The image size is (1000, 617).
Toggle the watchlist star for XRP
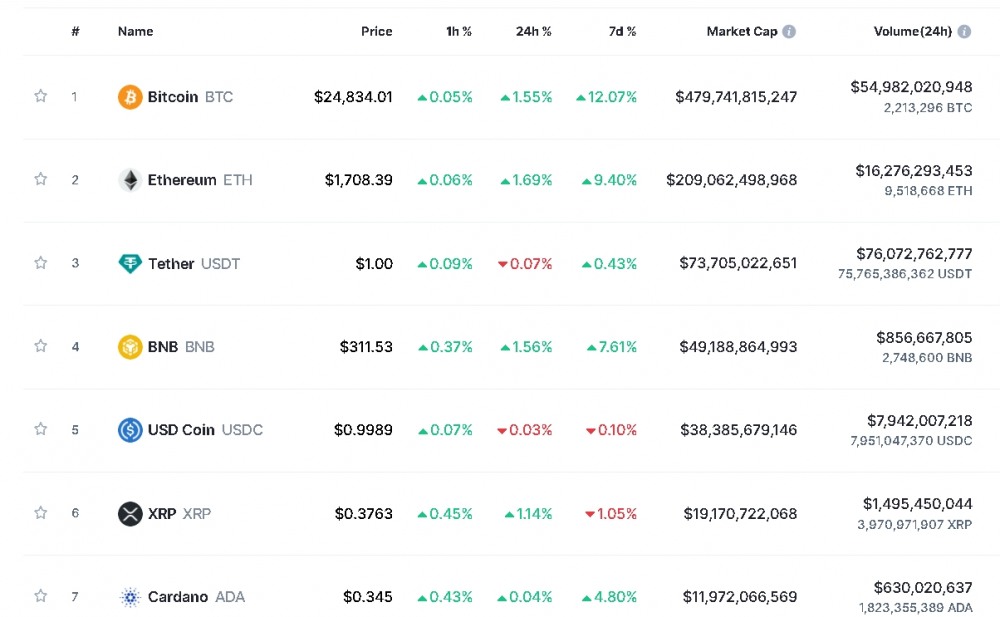point(41,514)
